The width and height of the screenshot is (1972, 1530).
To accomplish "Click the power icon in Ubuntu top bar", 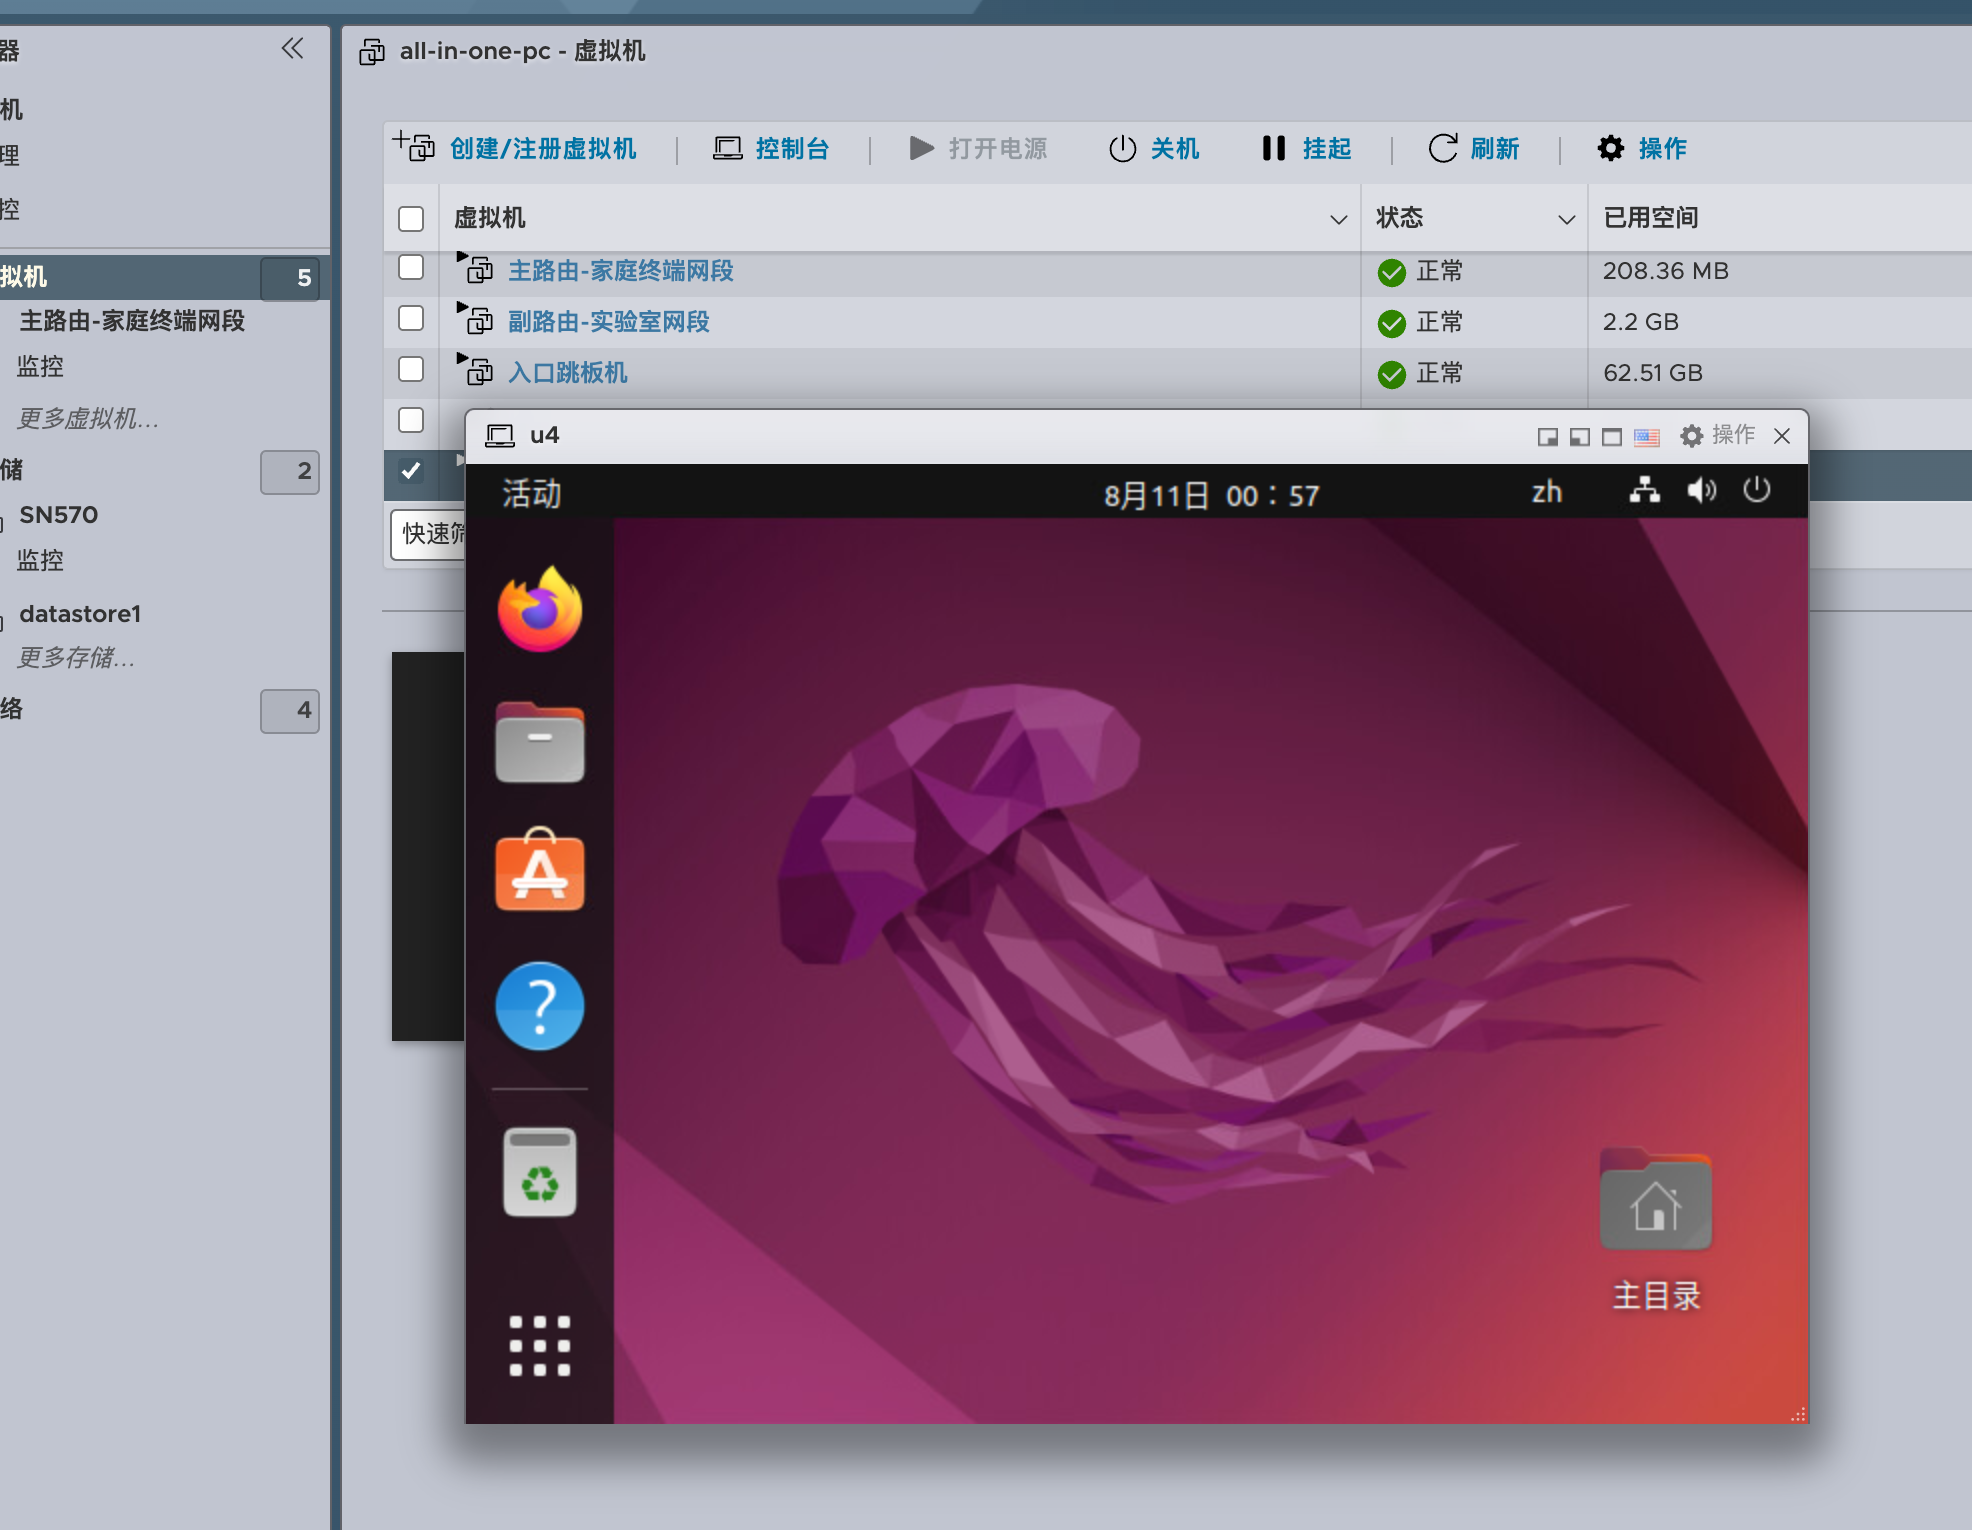I will click(1756, 490).
